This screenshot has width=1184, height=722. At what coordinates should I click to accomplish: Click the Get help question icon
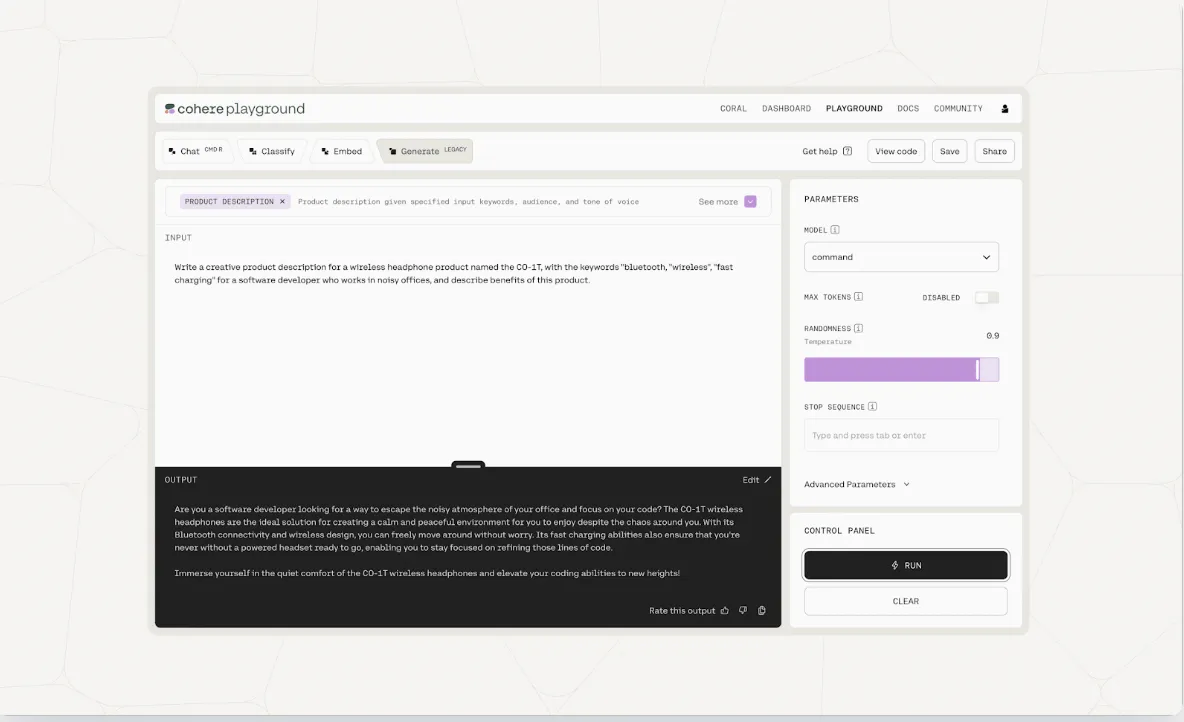847,151
